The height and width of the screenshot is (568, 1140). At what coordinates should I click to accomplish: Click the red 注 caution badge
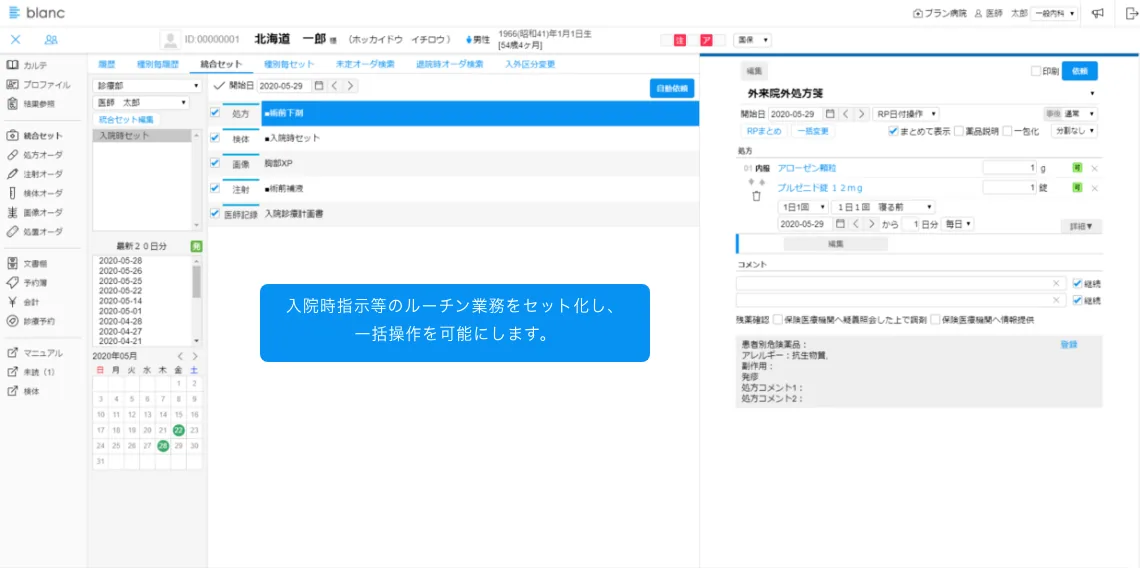coord(679,40)
